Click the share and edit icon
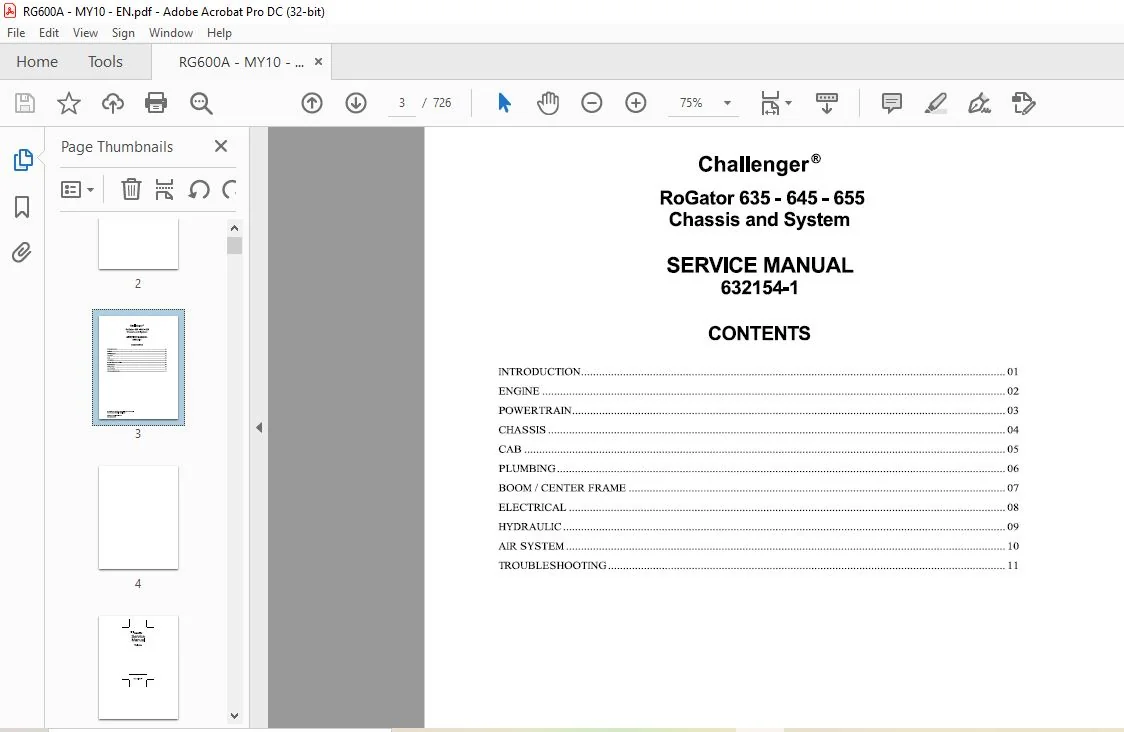Screen dimensions: 1124x732 [x=1024, y=103]
